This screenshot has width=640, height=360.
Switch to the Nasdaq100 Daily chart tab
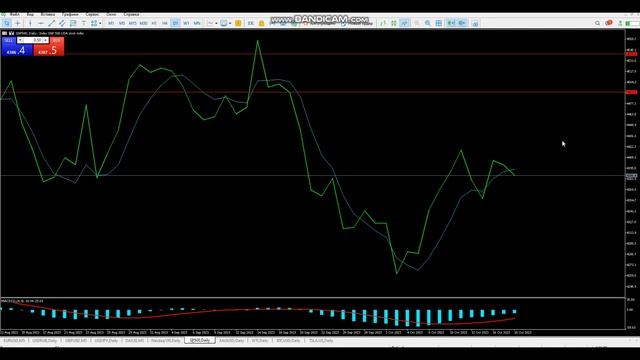pos(165,340)
